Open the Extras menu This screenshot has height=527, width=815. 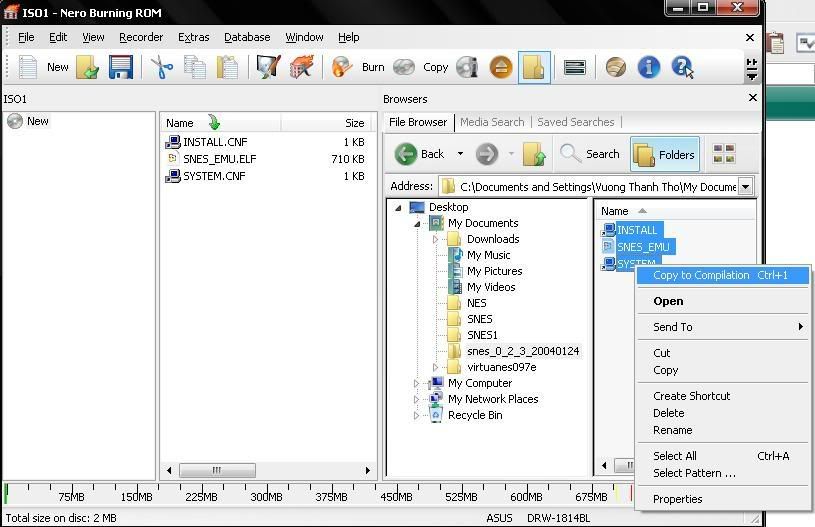coord(193,37)
